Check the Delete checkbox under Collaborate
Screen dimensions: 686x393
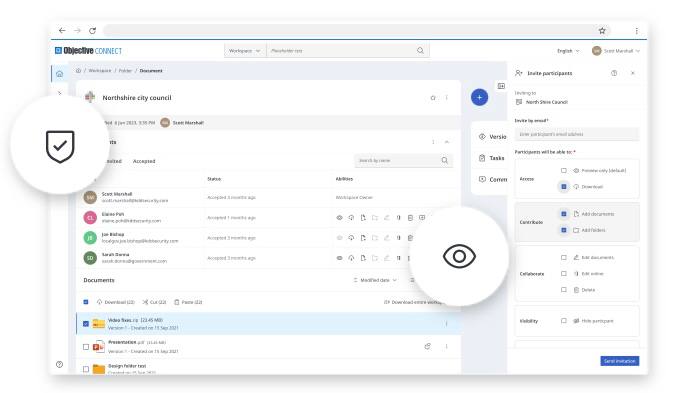pos(564,290)
